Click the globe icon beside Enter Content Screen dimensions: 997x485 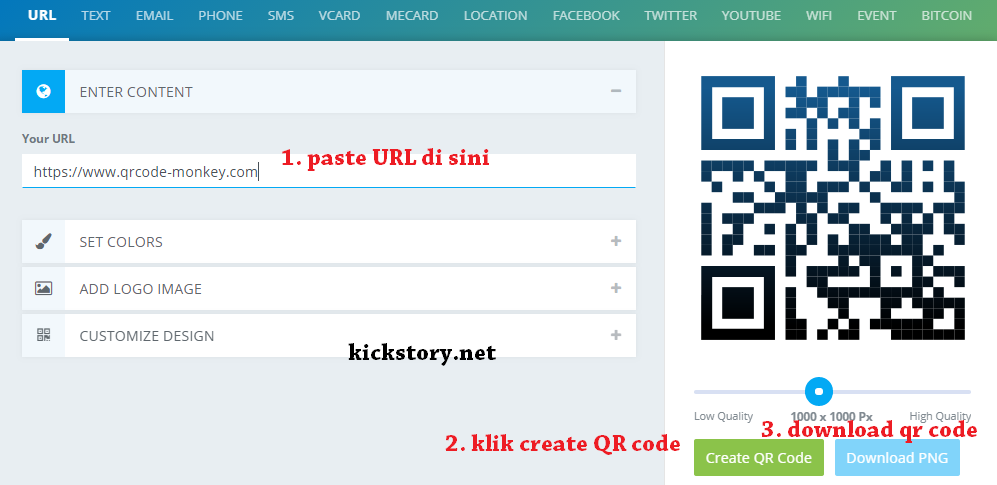coord(43,92)
